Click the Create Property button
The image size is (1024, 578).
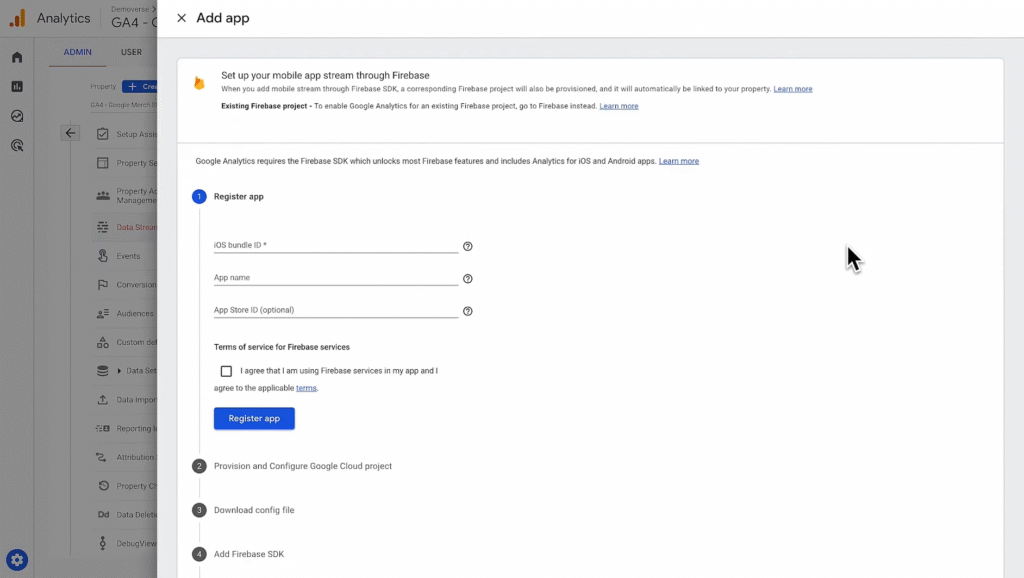(x=140, y=86)
